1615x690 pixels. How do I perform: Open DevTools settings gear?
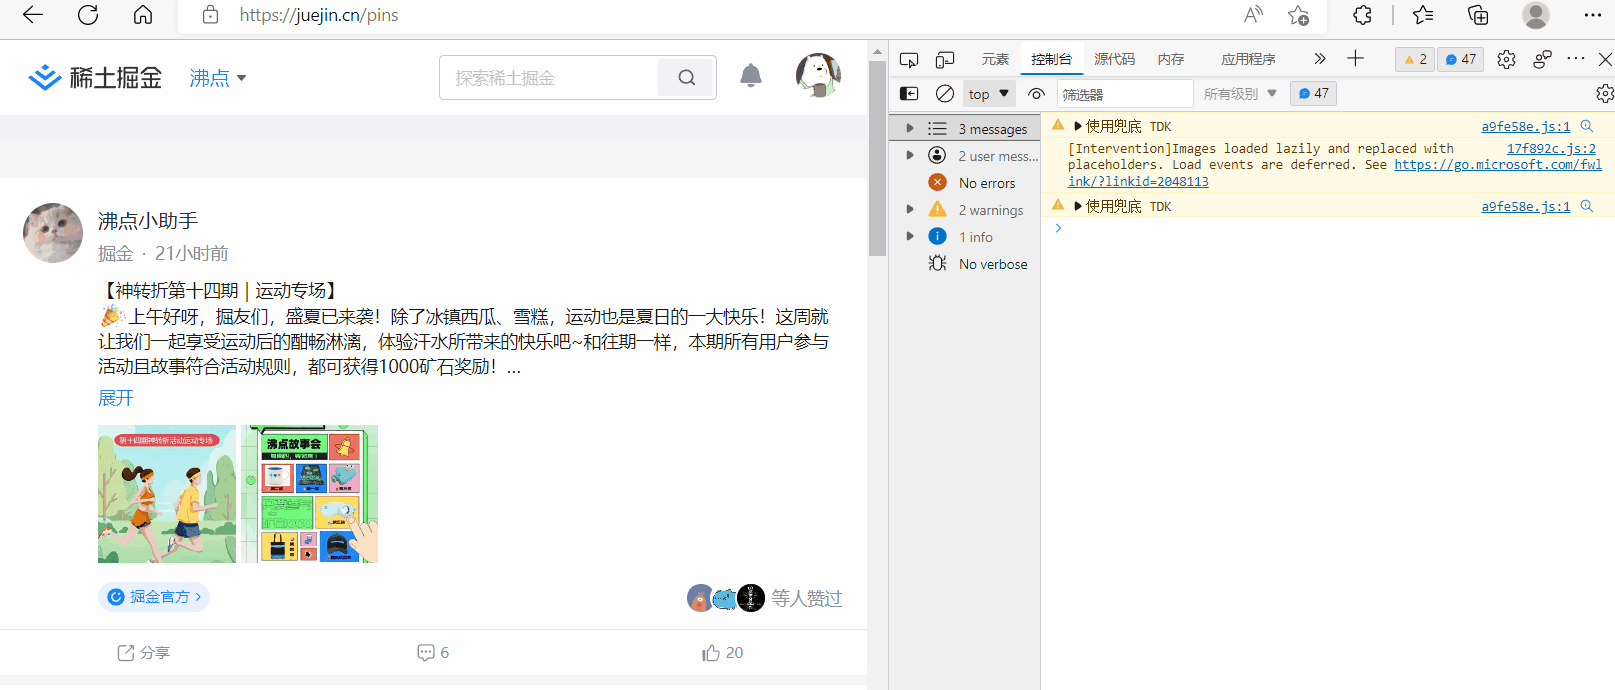[x=1506, y=59]
